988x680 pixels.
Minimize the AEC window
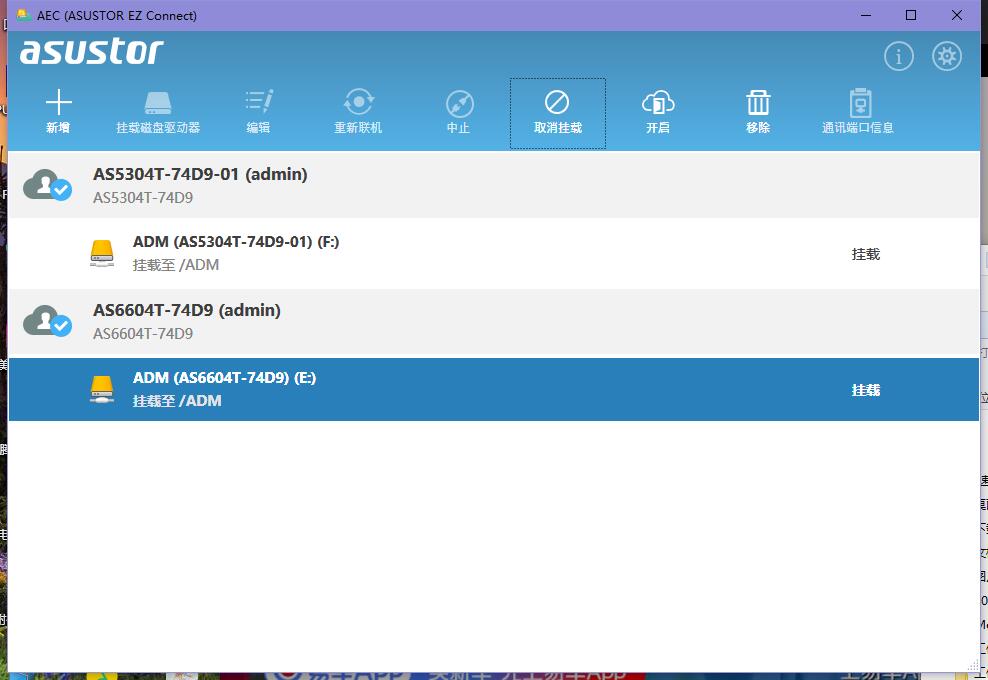[x=866, y=15]
